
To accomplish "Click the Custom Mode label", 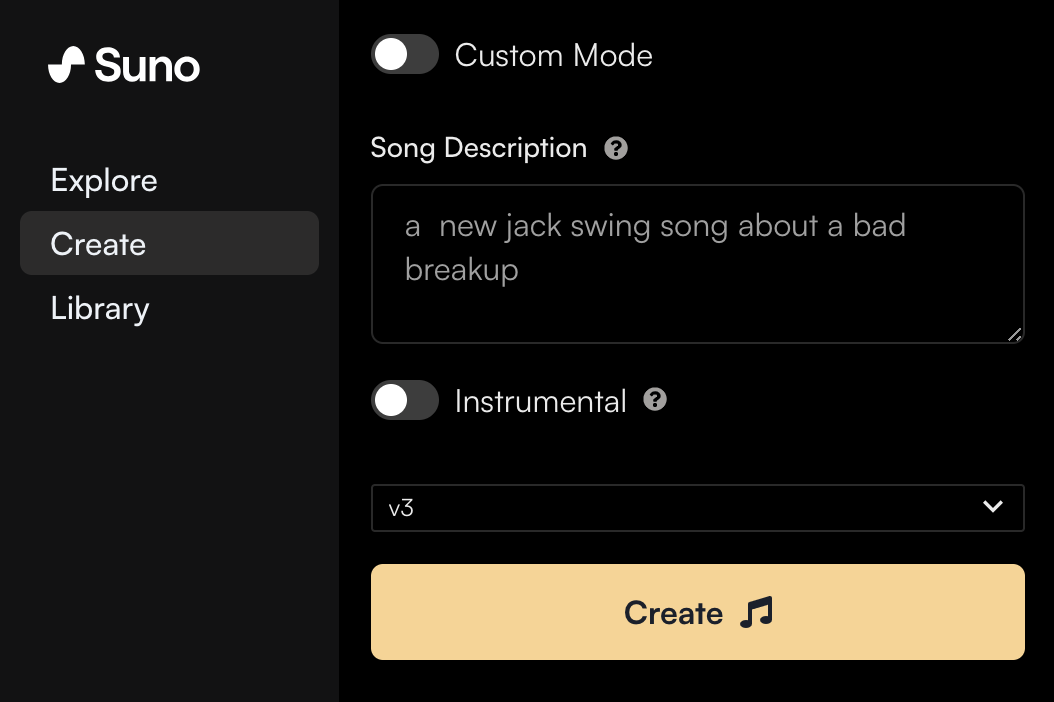I will click(553, 55).
